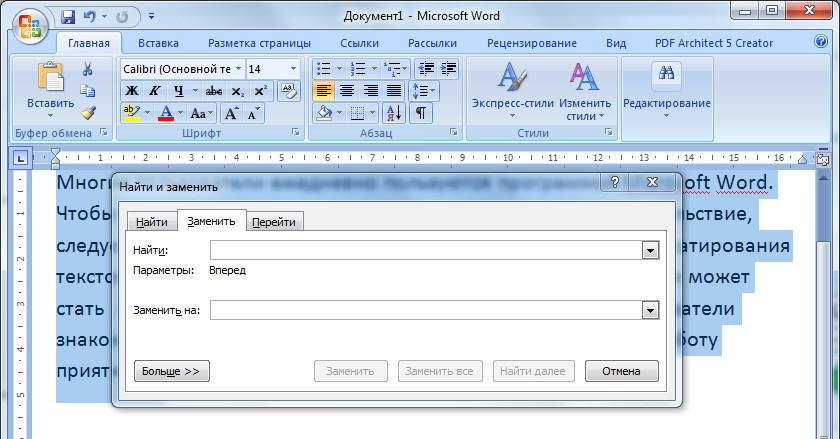Toggle paragraph marks ¶ display

[421, 113]
